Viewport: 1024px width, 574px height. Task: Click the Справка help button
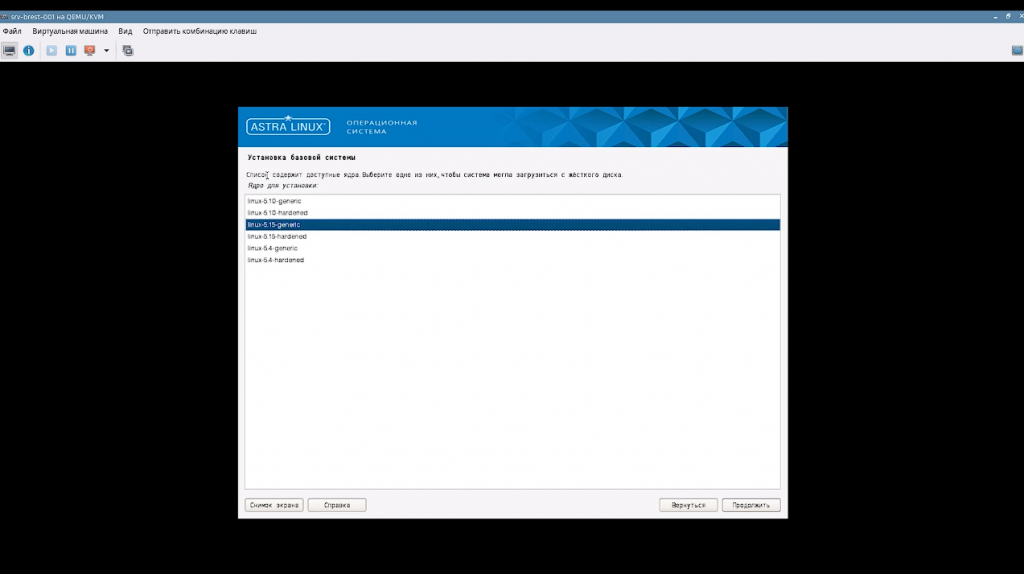[x=337, y=505]
